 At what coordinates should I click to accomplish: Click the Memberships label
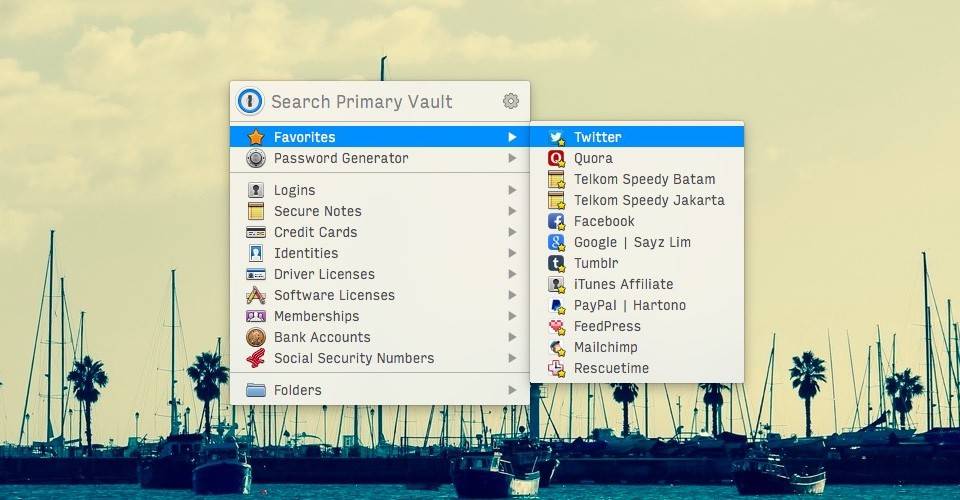(317, 316)
